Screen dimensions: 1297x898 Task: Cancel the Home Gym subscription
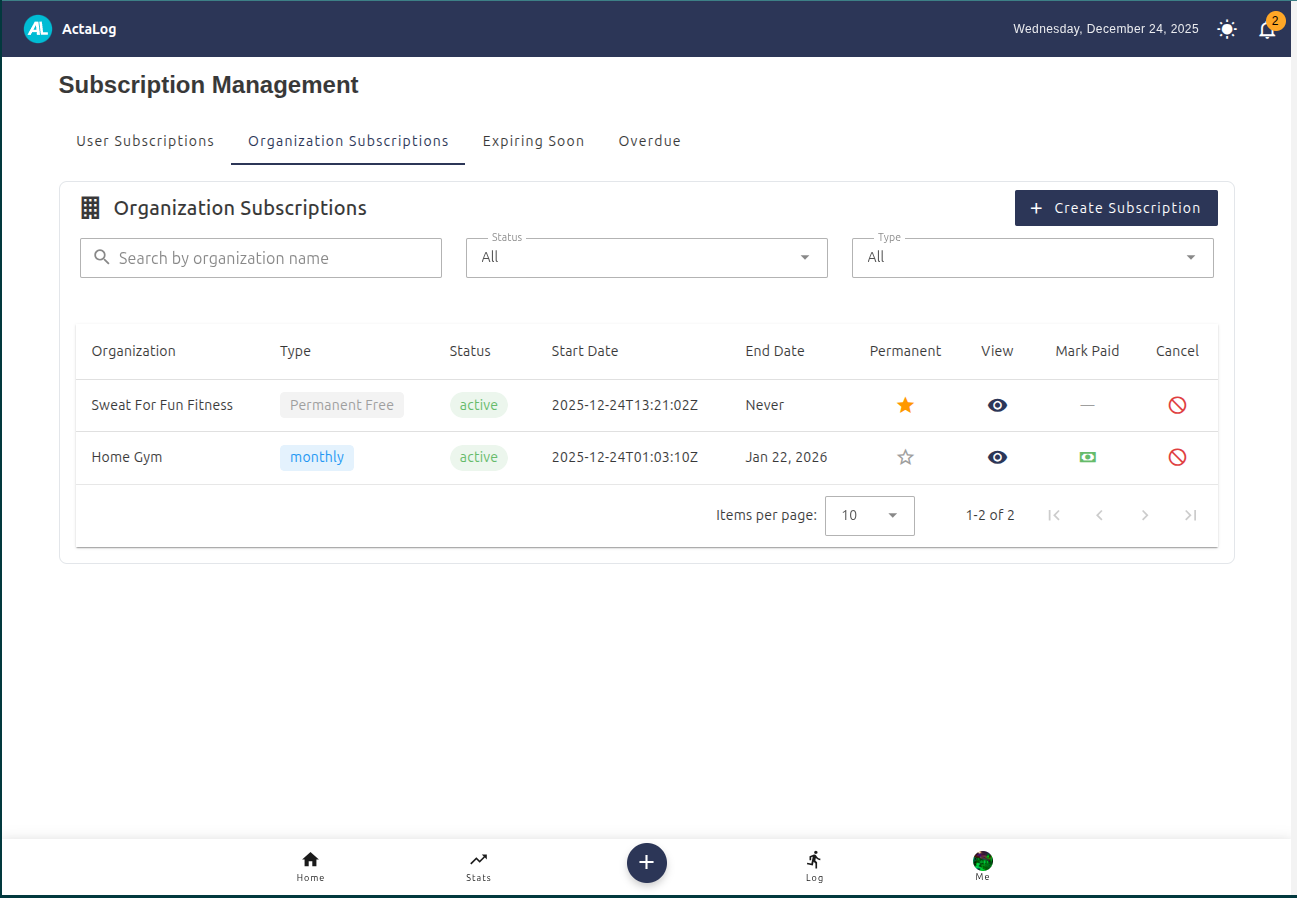[1177, 457]
